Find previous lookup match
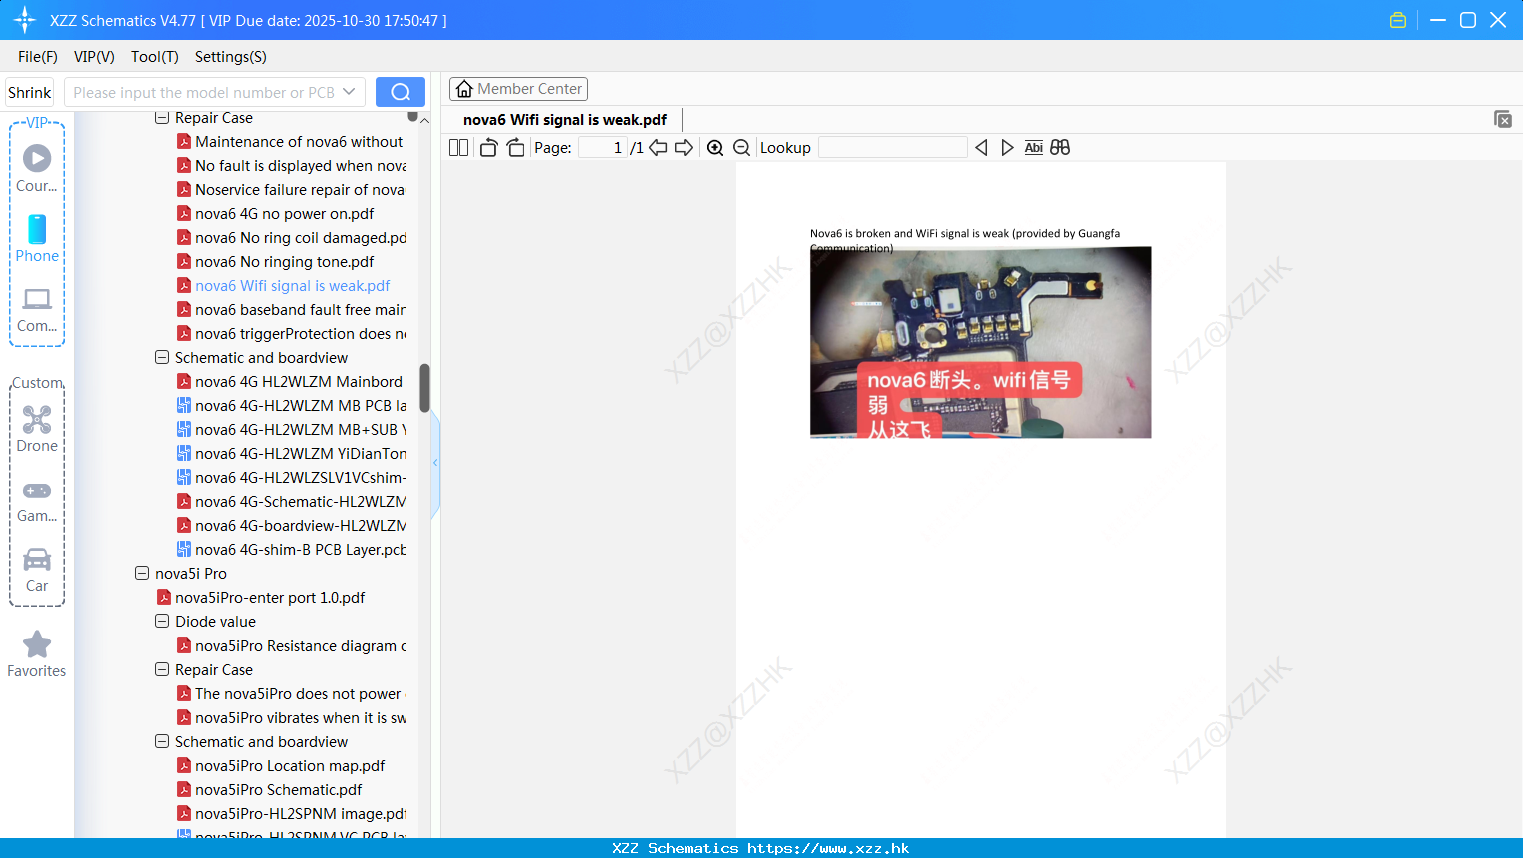This screenshot has height=858, width=1523. [981, 148]
